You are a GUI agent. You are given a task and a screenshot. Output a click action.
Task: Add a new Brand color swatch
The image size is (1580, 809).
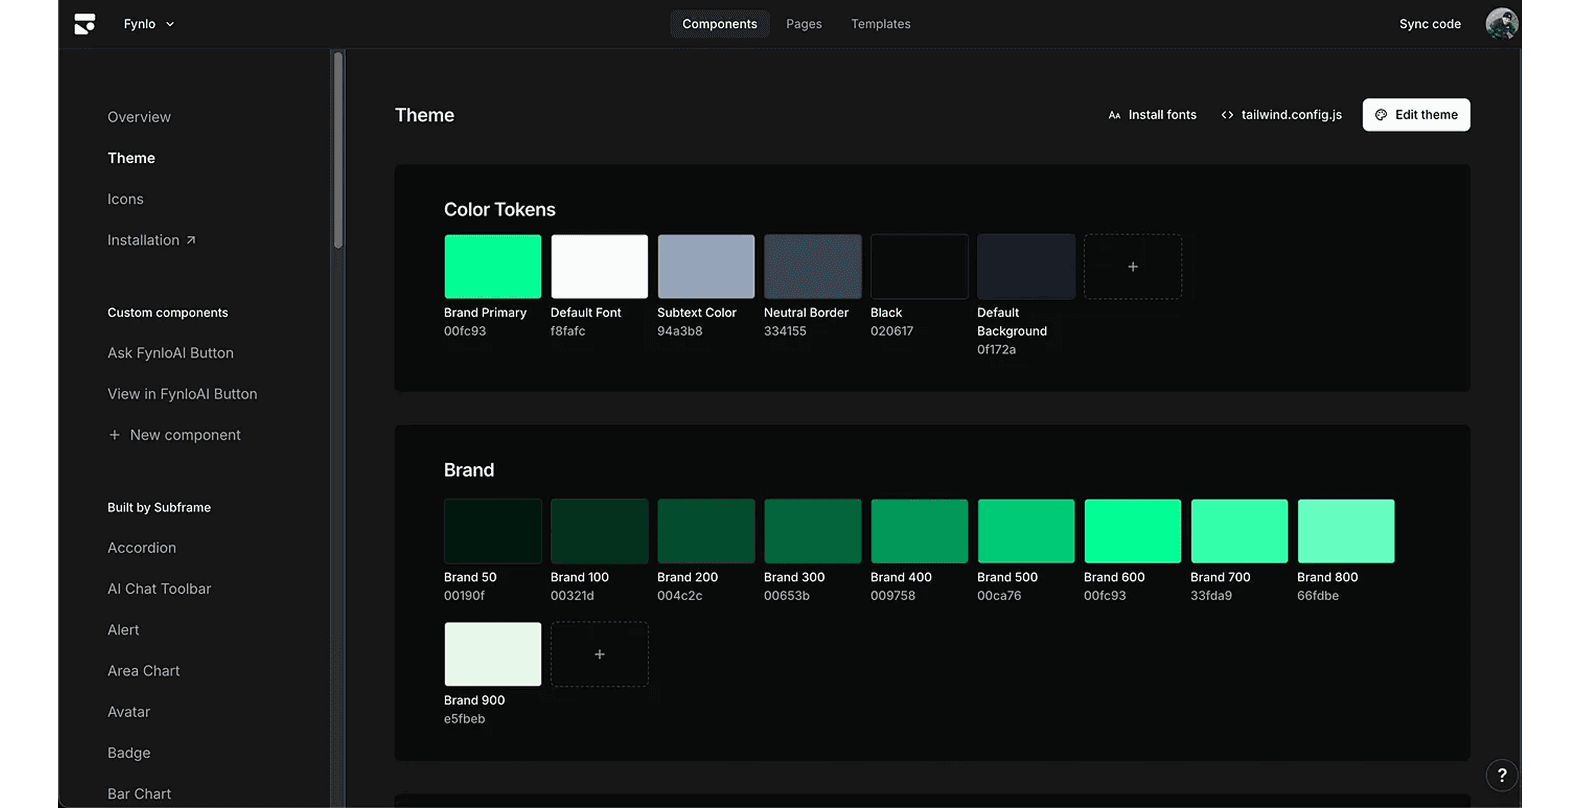click(x=599, y=654)
